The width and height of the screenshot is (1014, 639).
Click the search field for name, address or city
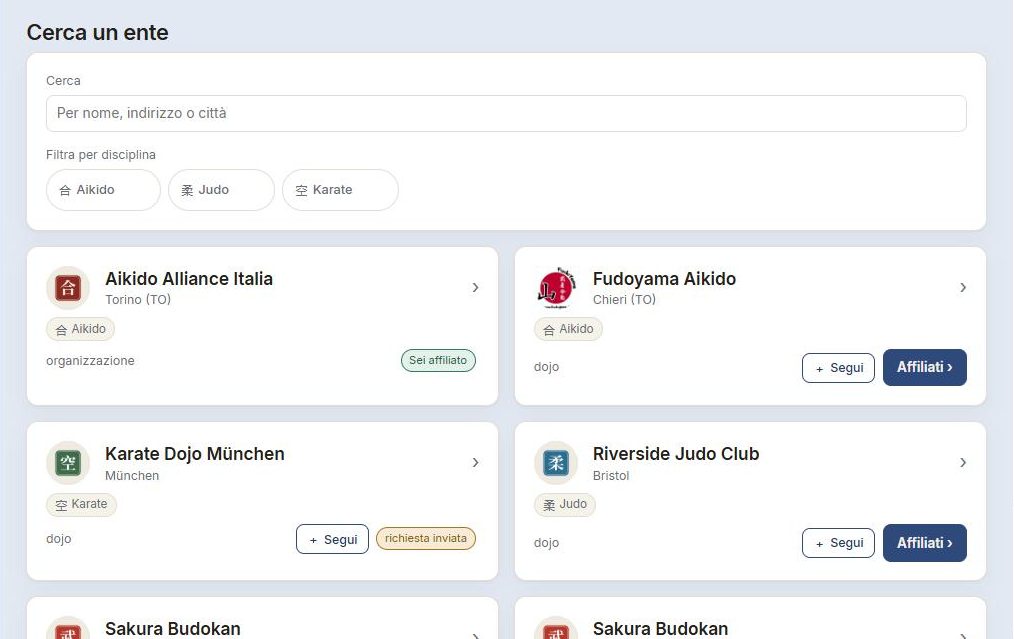click(506, 114)
